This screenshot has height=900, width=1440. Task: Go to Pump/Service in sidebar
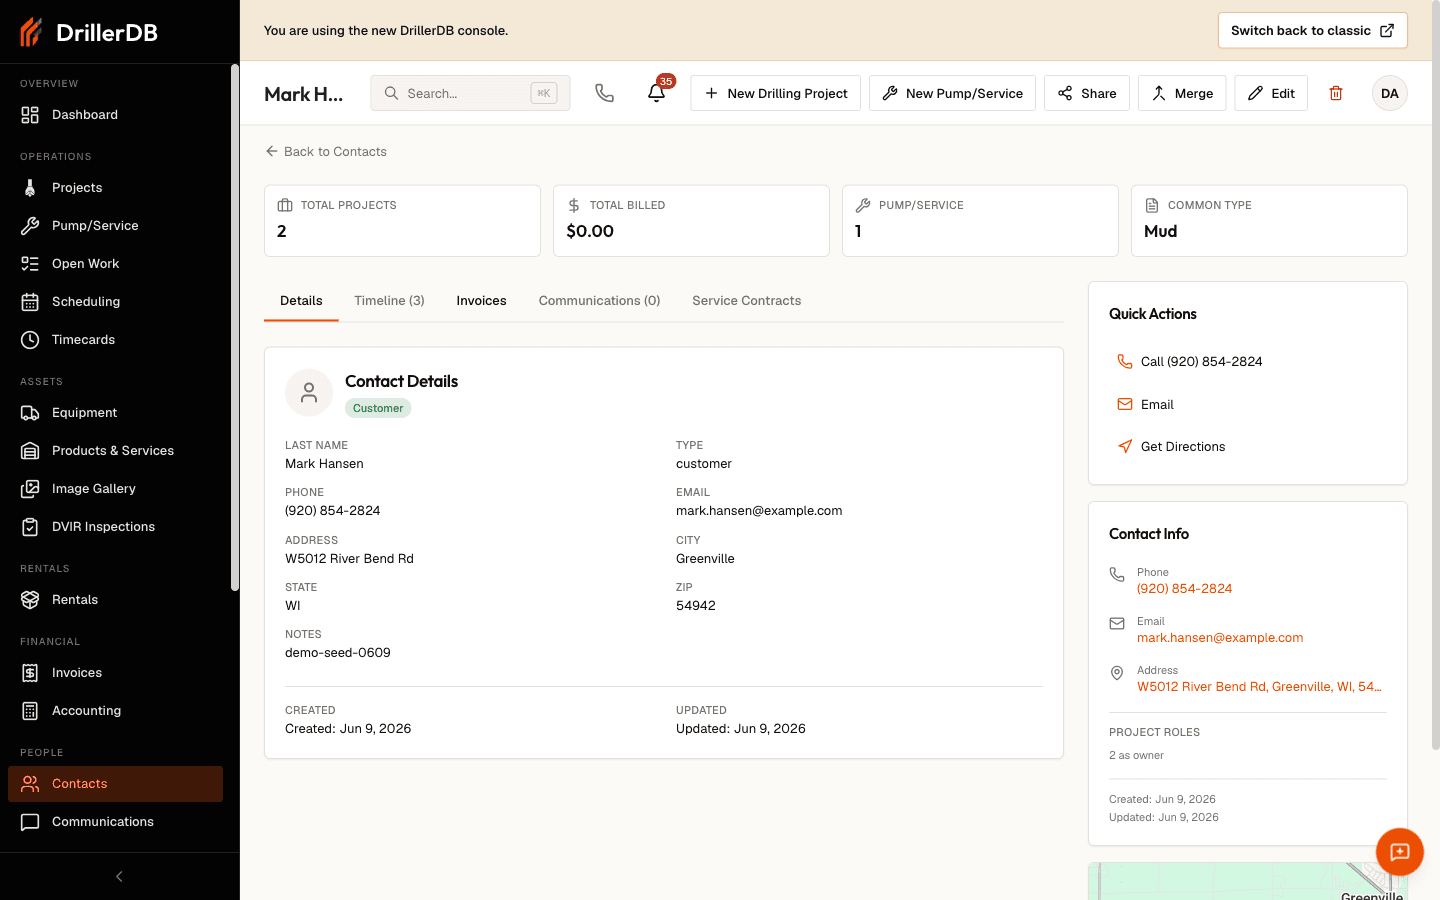coord(115,226)
